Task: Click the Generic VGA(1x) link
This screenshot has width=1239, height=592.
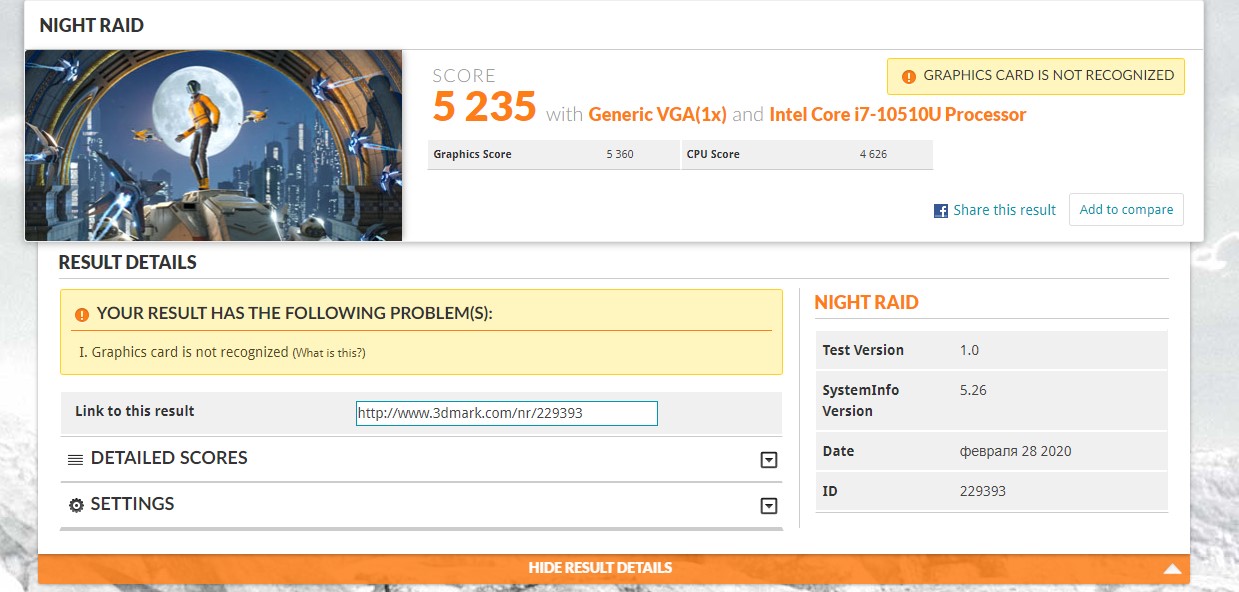Action: [x=657, y=114]
